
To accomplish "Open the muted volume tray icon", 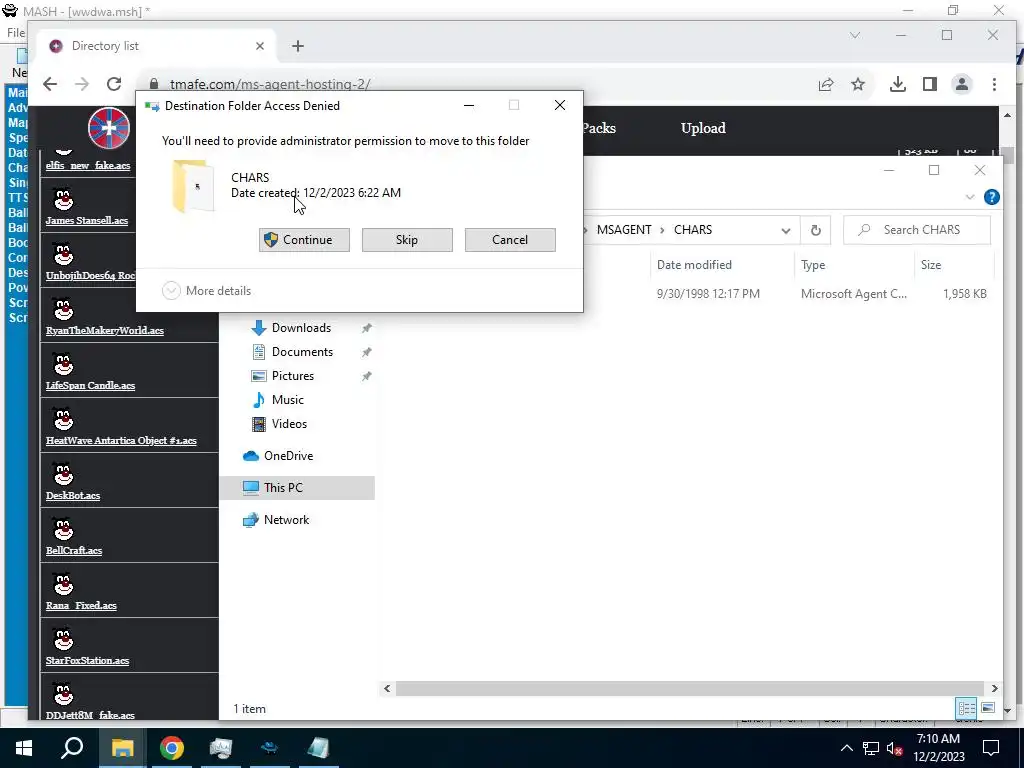I will pos(895,748).
